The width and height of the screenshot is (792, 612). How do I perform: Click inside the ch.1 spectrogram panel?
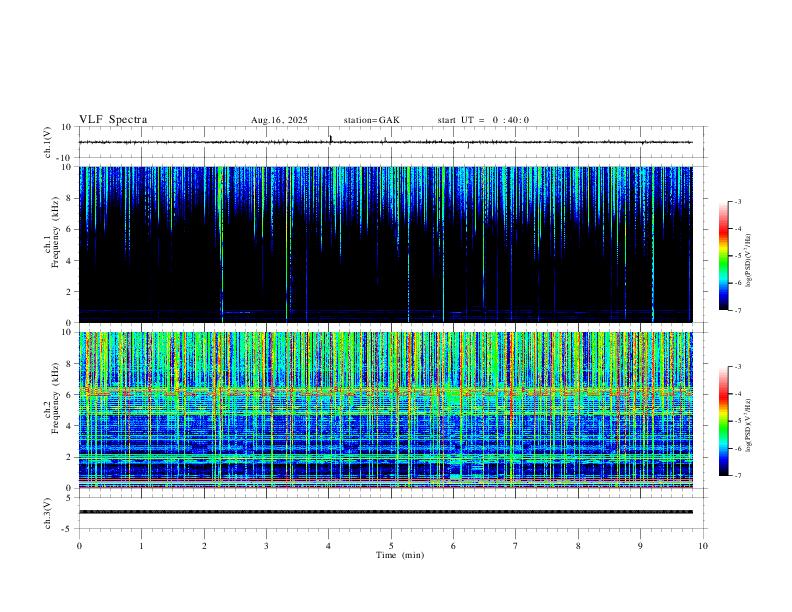click(385, 244)
